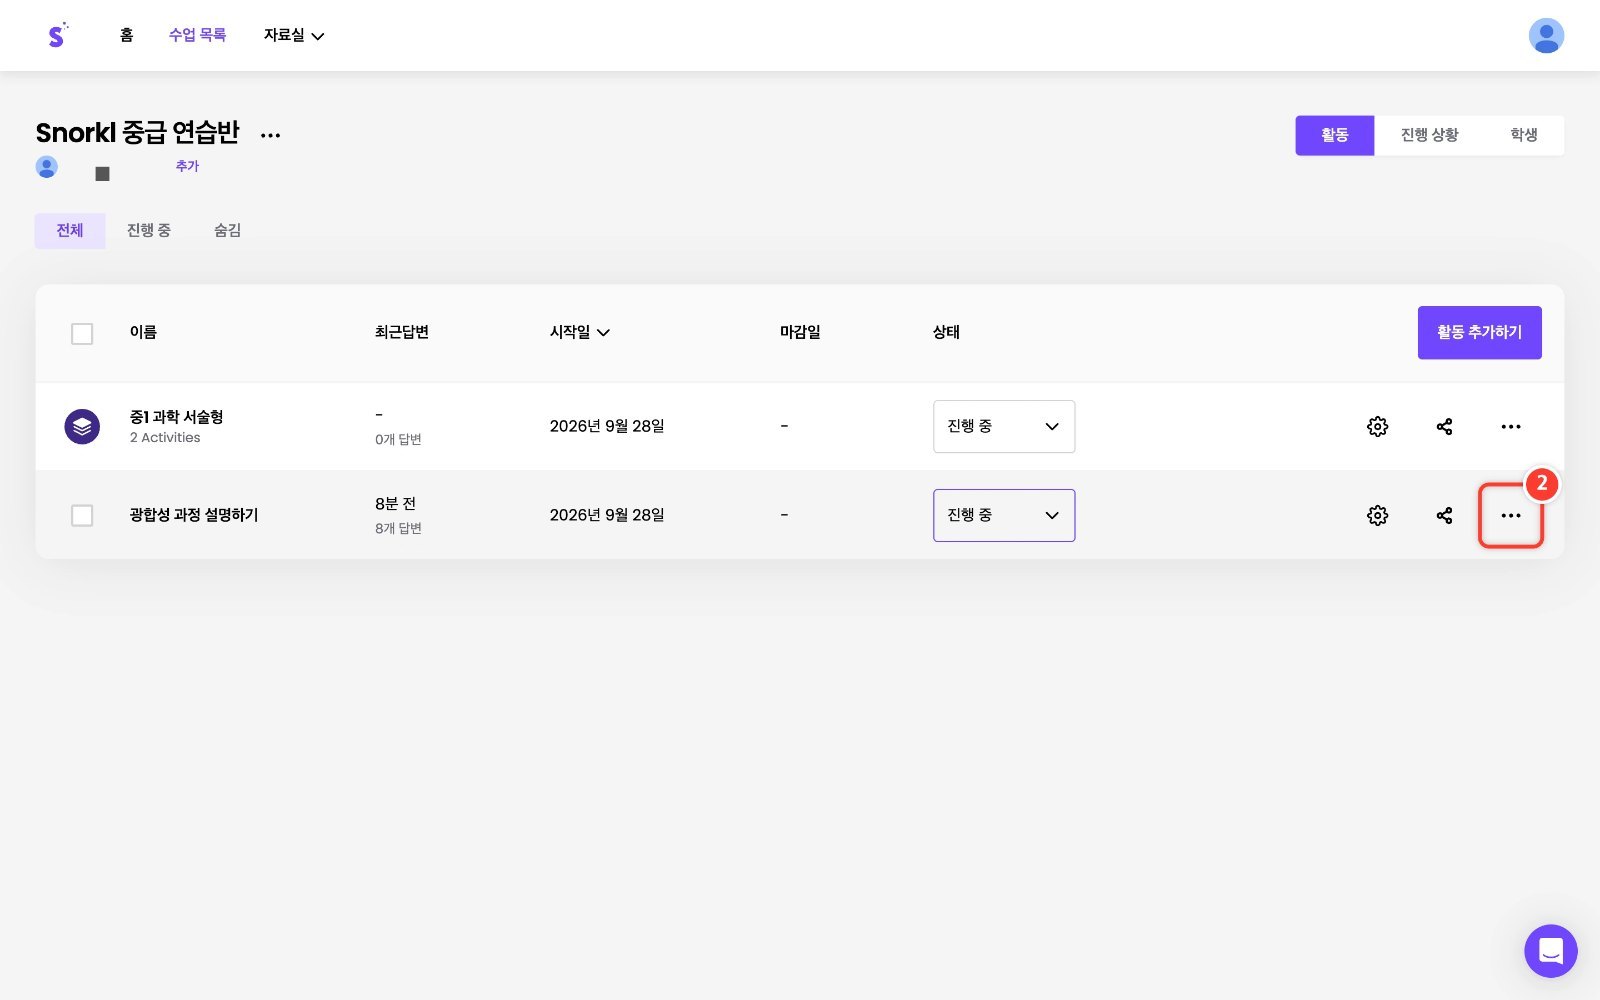Open more options for 광합성 과정 설명하기

pyautogui.click(x=1510, y=516)
